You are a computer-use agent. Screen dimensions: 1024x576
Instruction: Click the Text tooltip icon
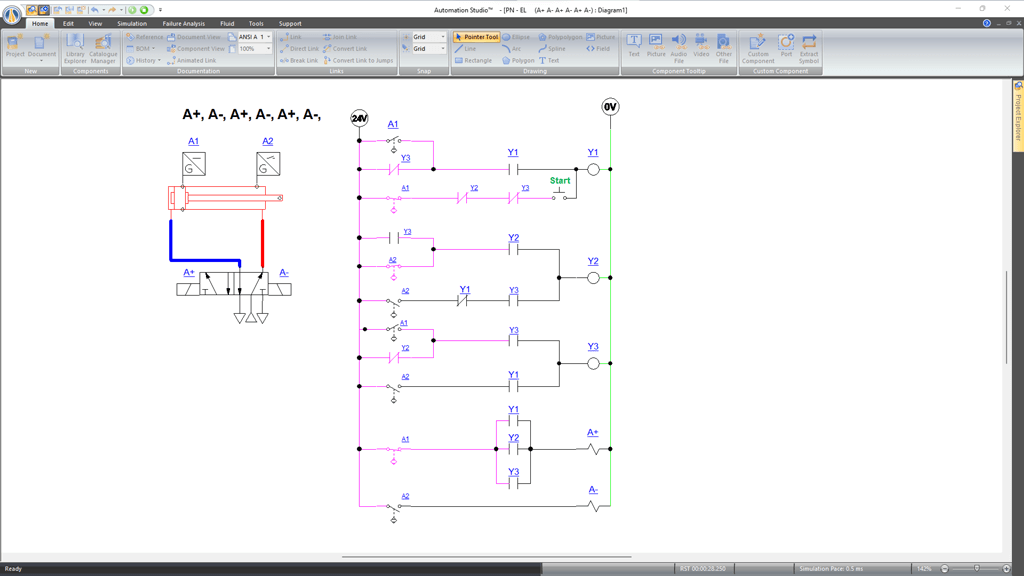tap(633, 47)
